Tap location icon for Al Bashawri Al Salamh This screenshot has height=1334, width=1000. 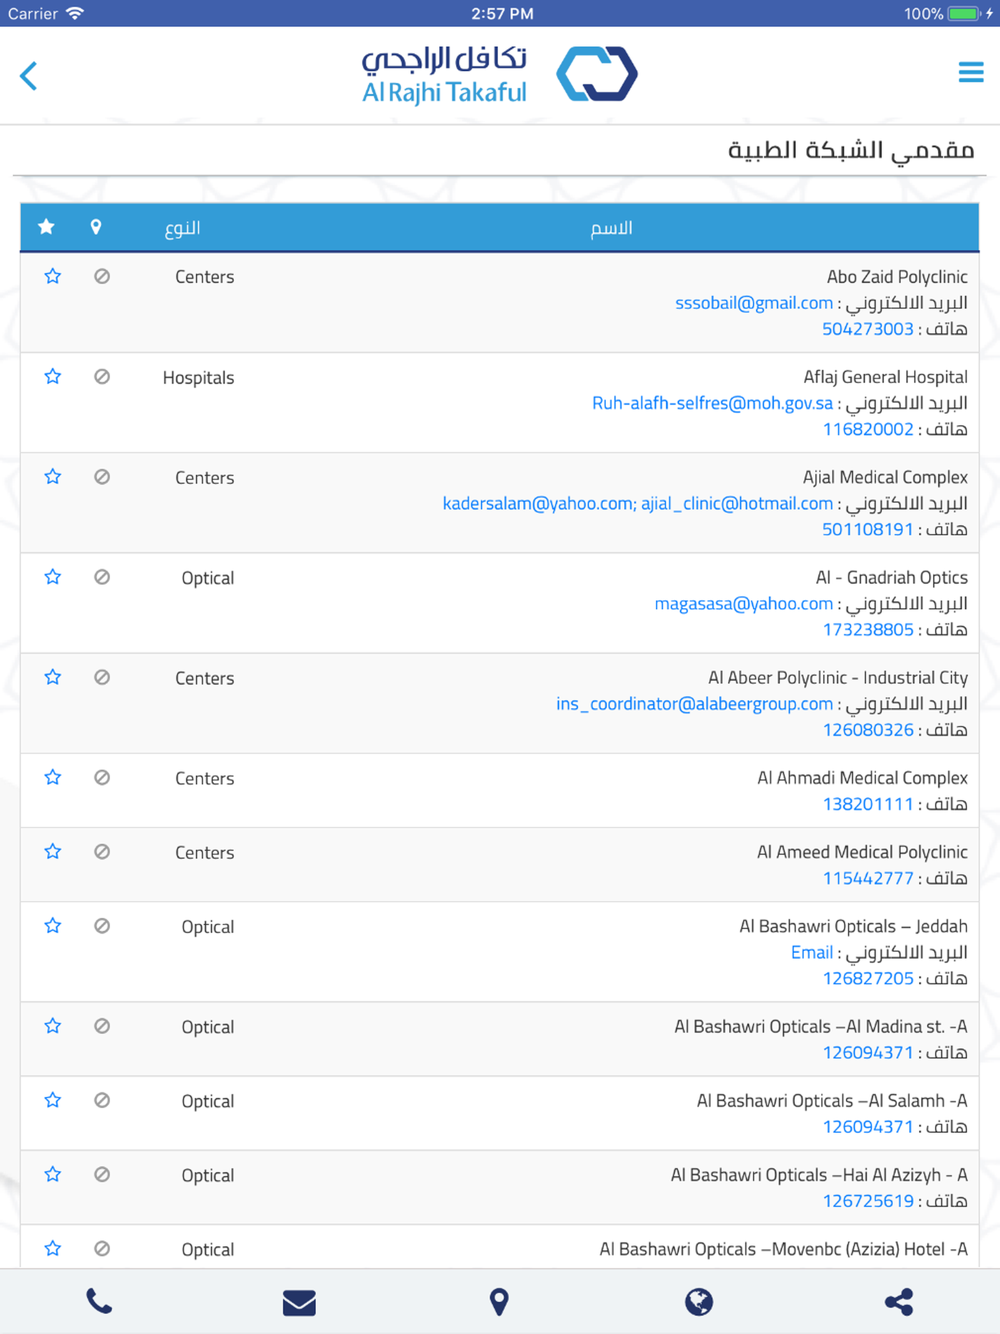pos(102,1099)
